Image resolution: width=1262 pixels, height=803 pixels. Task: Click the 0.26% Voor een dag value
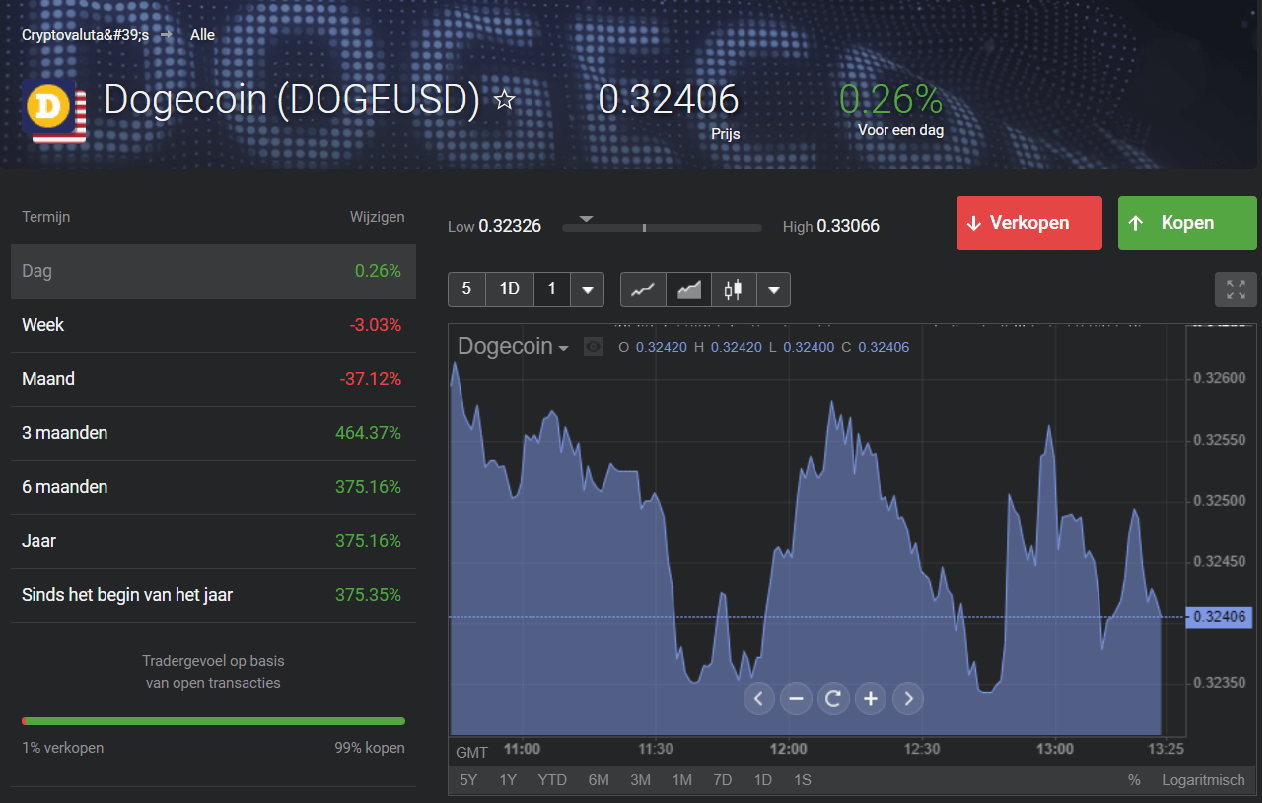(891, 99)
